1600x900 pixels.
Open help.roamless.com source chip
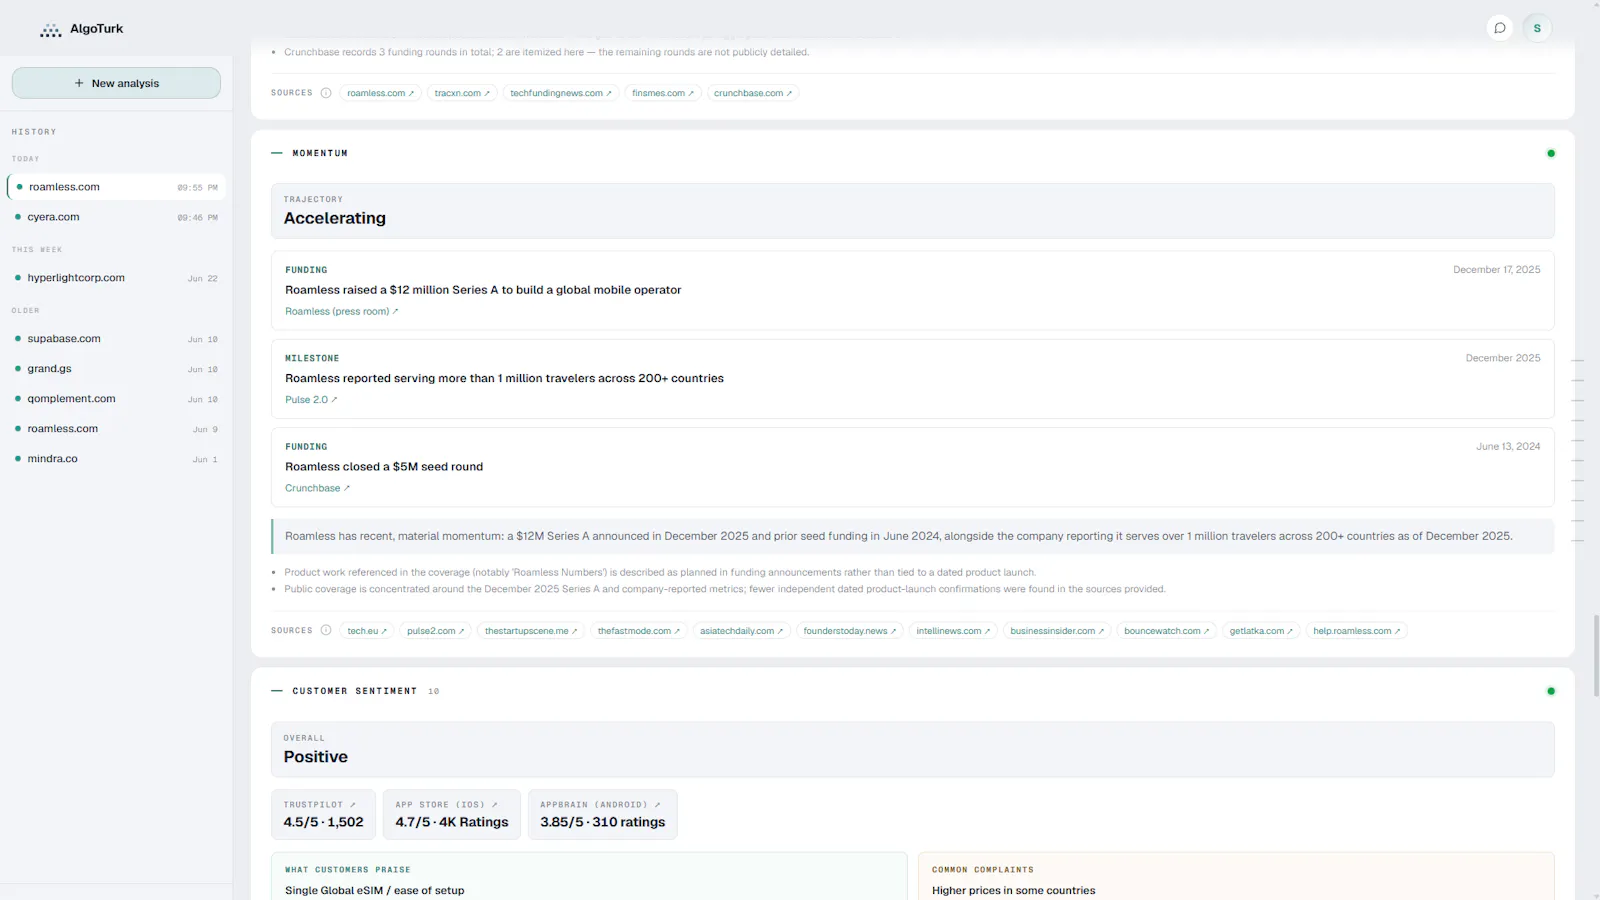[1357, 631]
